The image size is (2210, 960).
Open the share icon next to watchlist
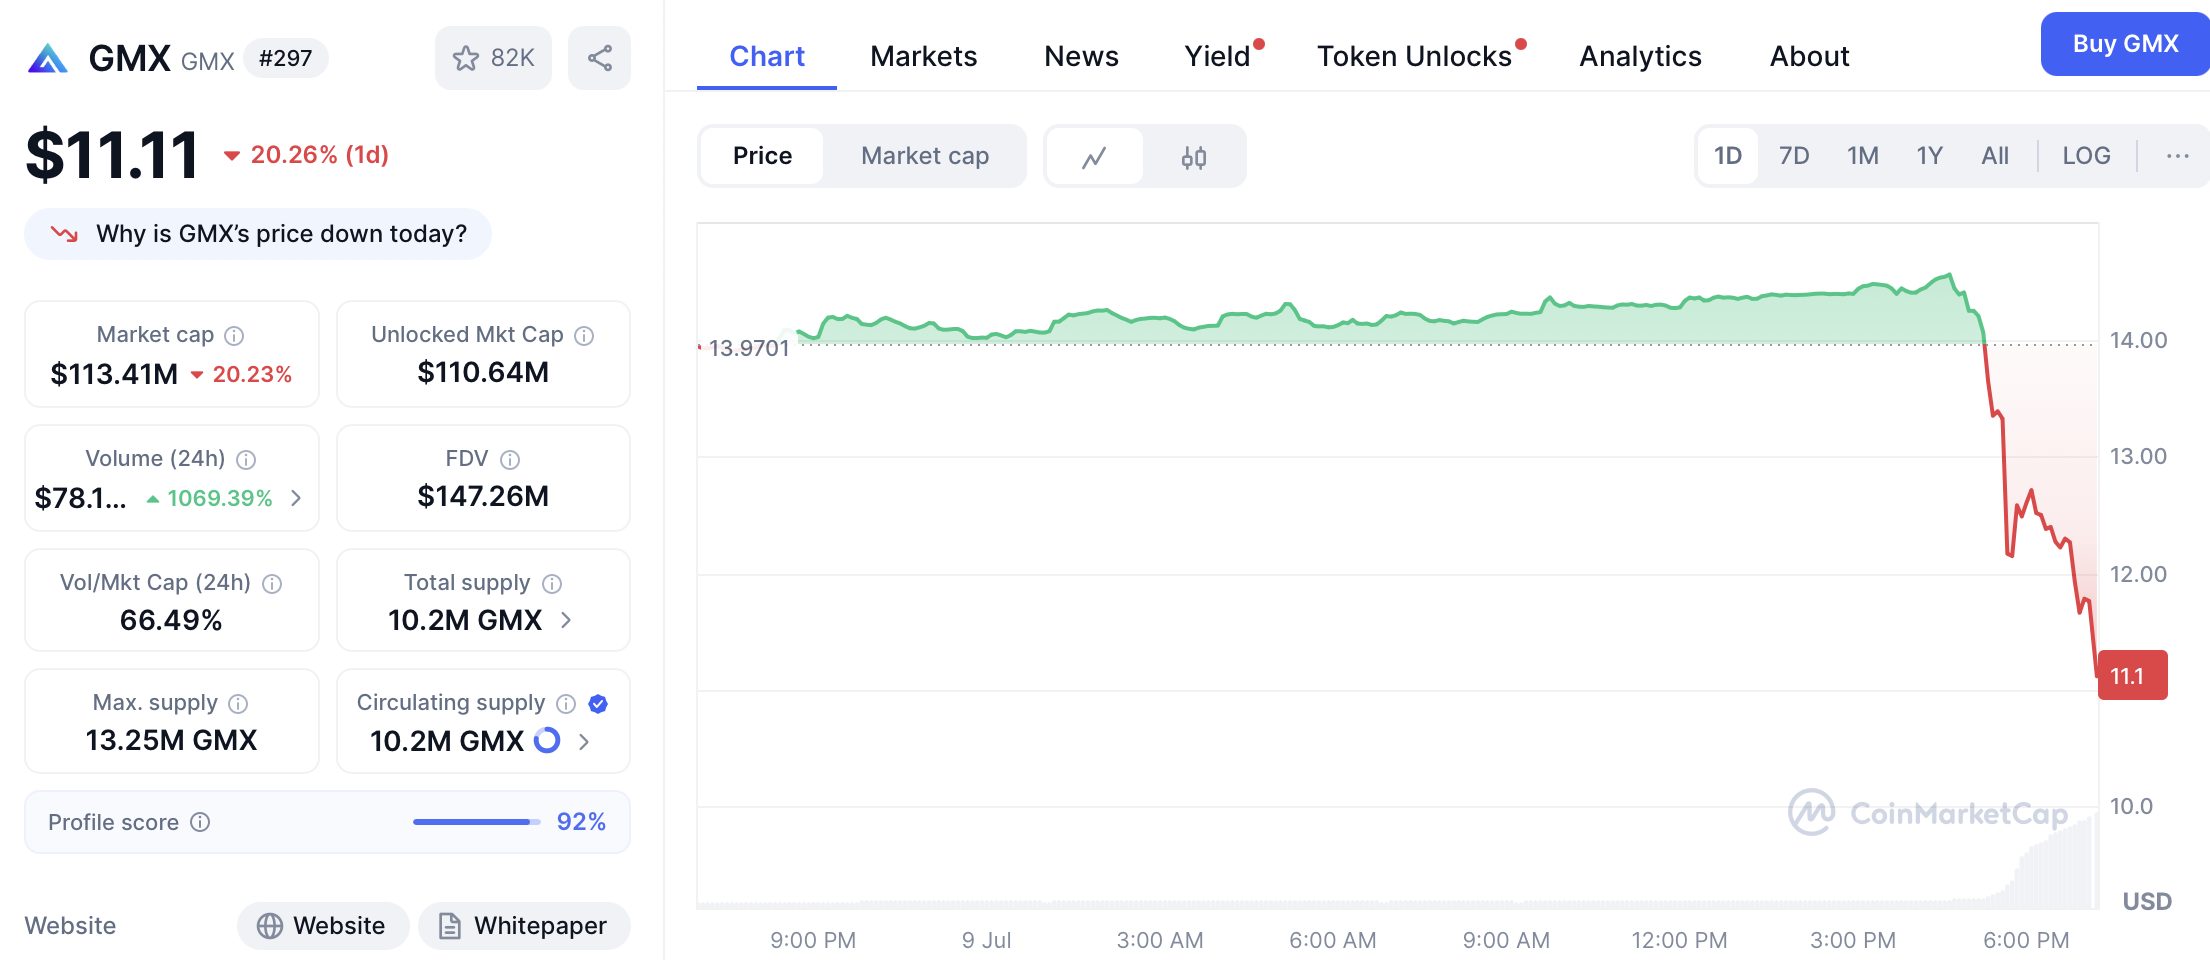point(599,58)
